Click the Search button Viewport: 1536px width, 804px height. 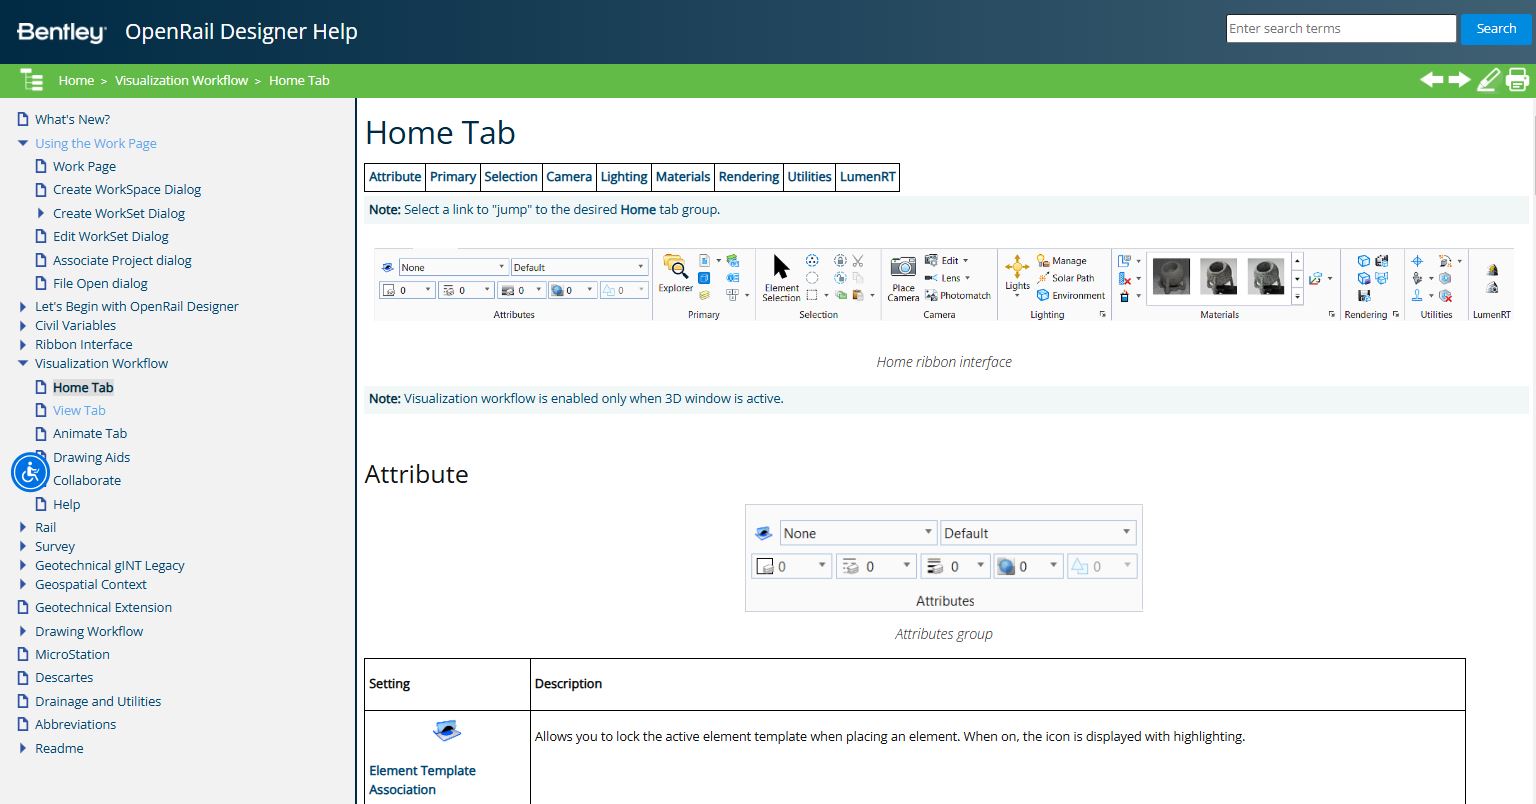pyautogui.click(x=1496, y=29)
